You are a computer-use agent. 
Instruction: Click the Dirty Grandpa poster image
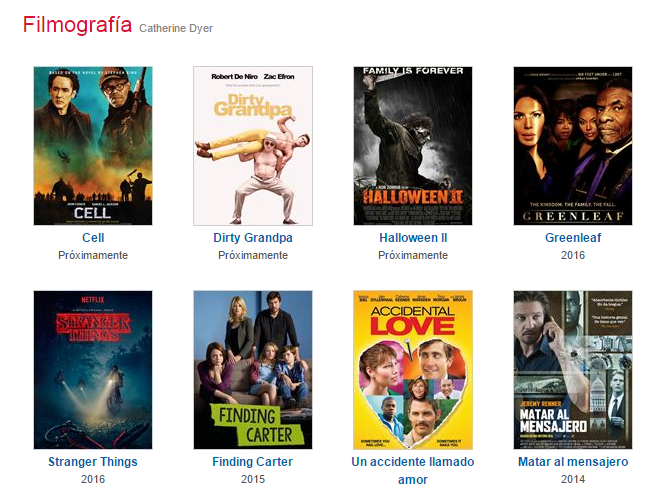[x=253, y=146]
